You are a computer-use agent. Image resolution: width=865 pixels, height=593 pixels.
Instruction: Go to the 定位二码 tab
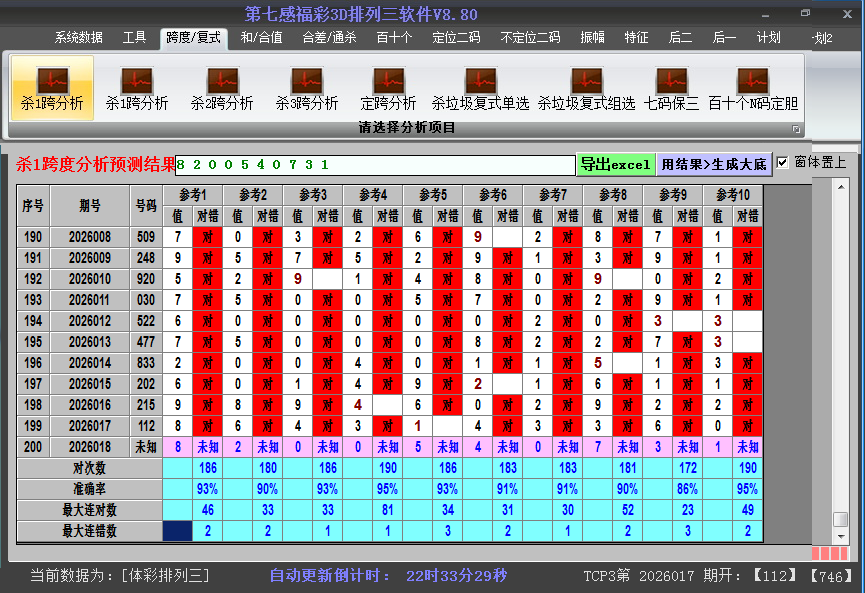[456, 38]
